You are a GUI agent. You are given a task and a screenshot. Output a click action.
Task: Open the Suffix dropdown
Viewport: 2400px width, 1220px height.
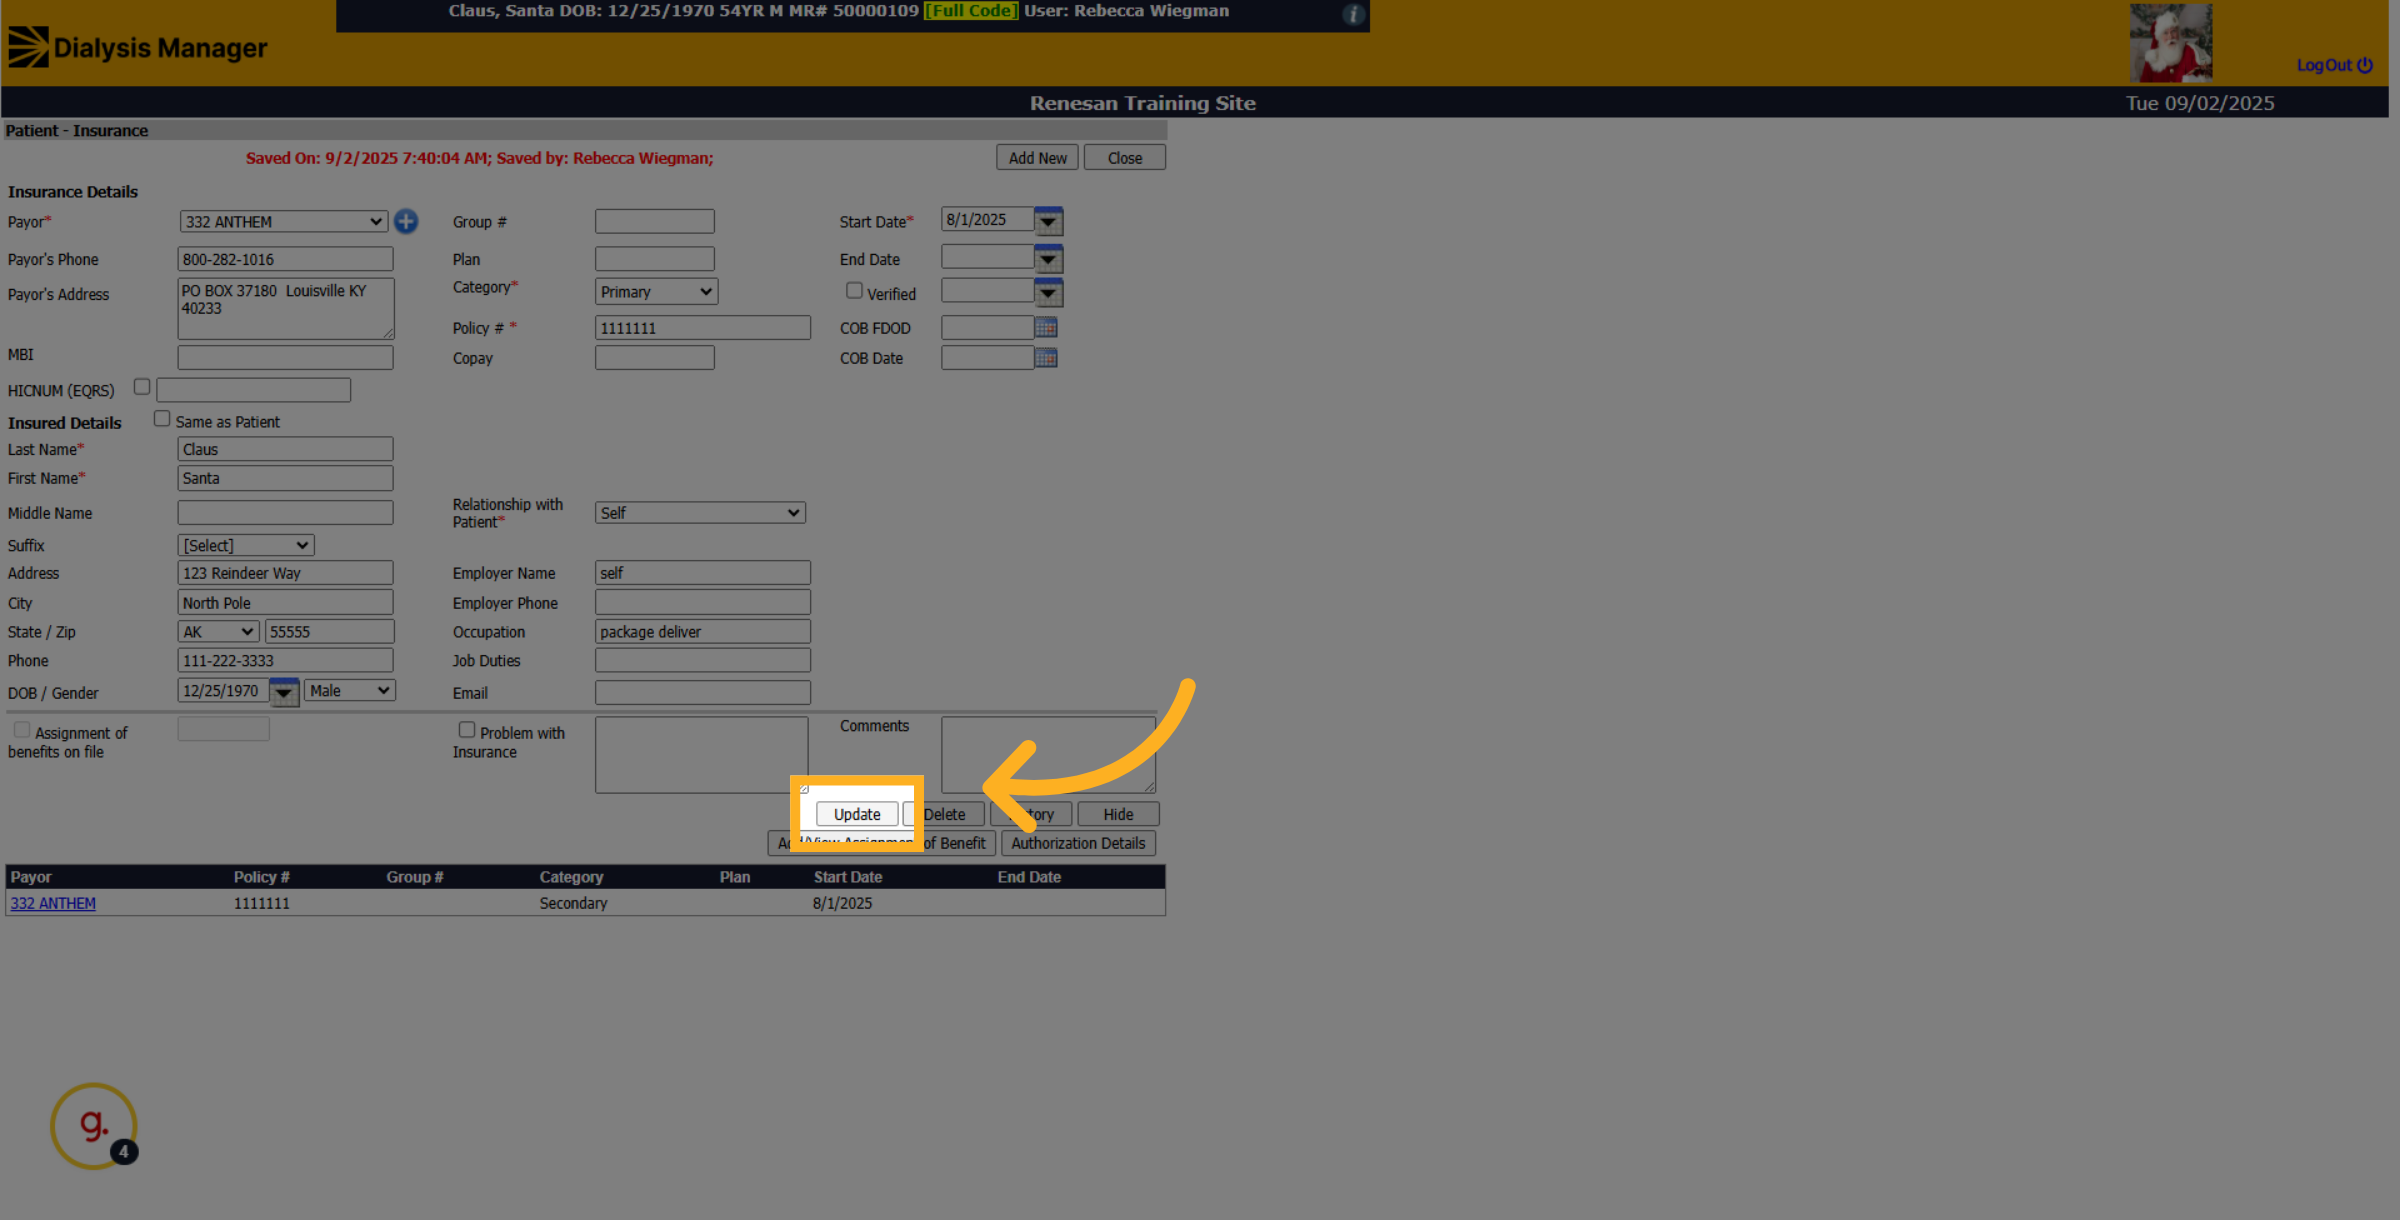click(x=246, y=545)
